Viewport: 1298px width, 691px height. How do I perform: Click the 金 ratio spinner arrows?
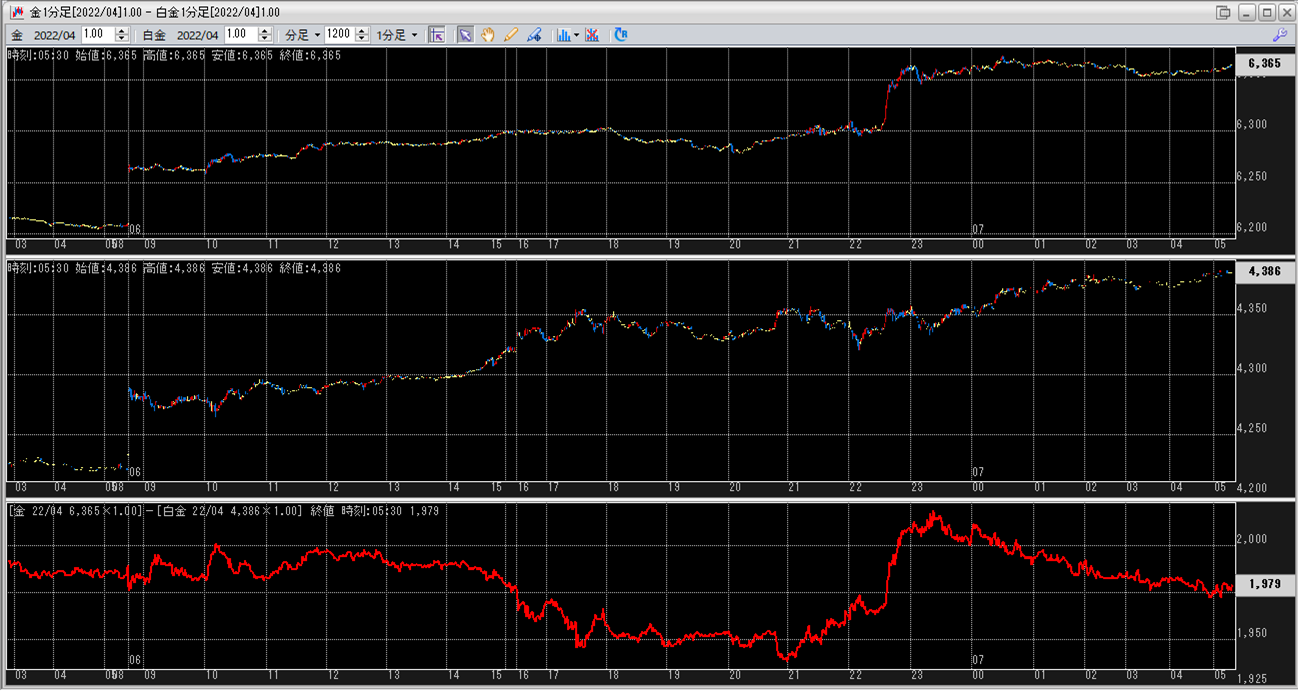121,35
